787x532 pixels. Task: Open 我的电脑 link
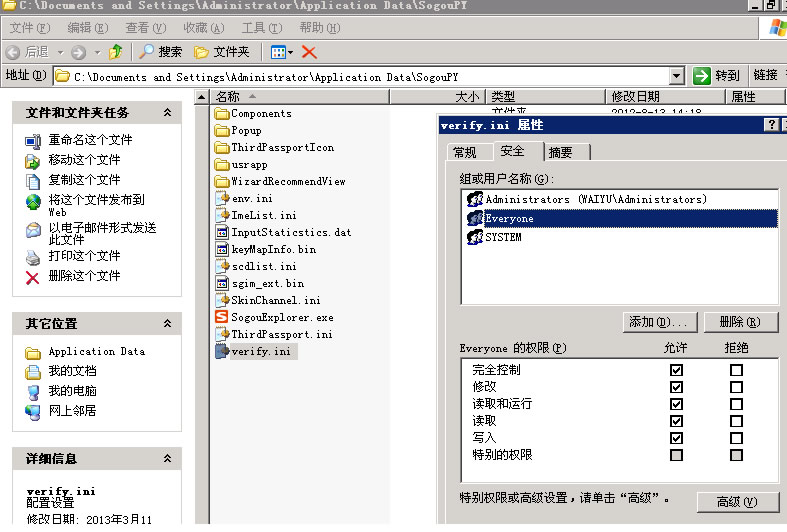click(72, 390)
